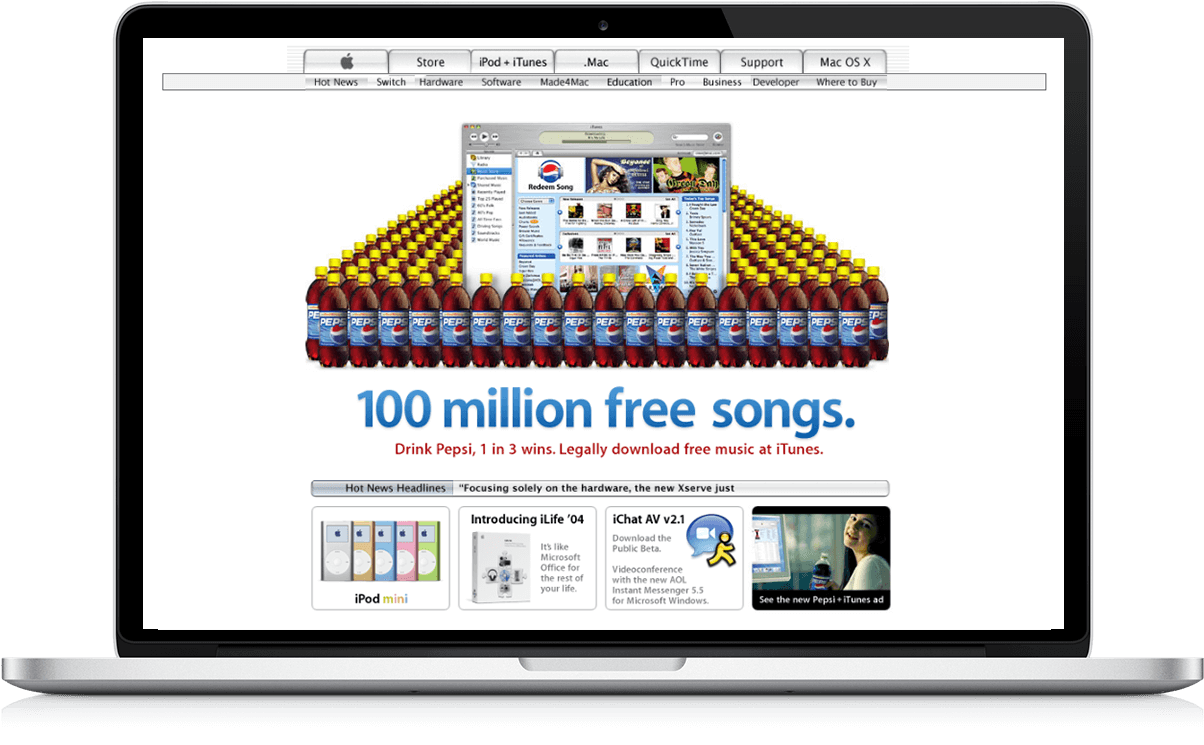The height and width of the screenshot is (745, 1204).
Task: Click the Apple logo tab
Action: (346, 62)
